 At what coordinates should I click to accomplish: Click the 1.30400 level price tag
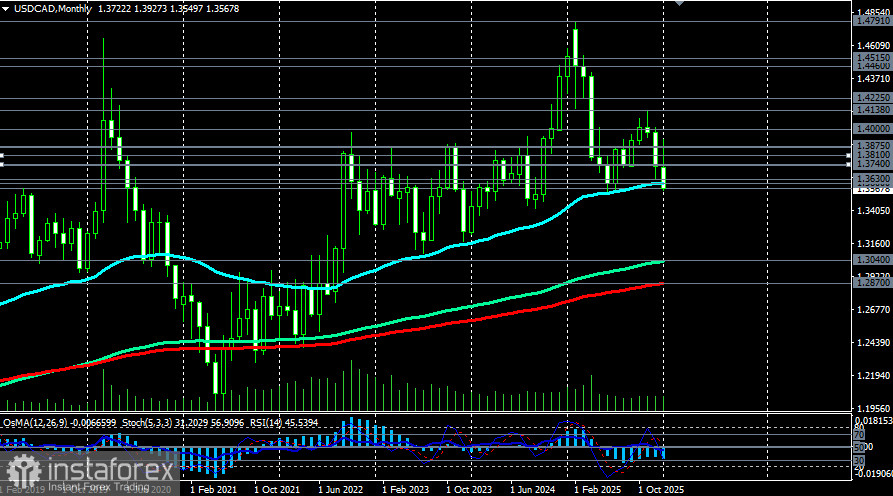pyautogui.click(x=872, y=260)
